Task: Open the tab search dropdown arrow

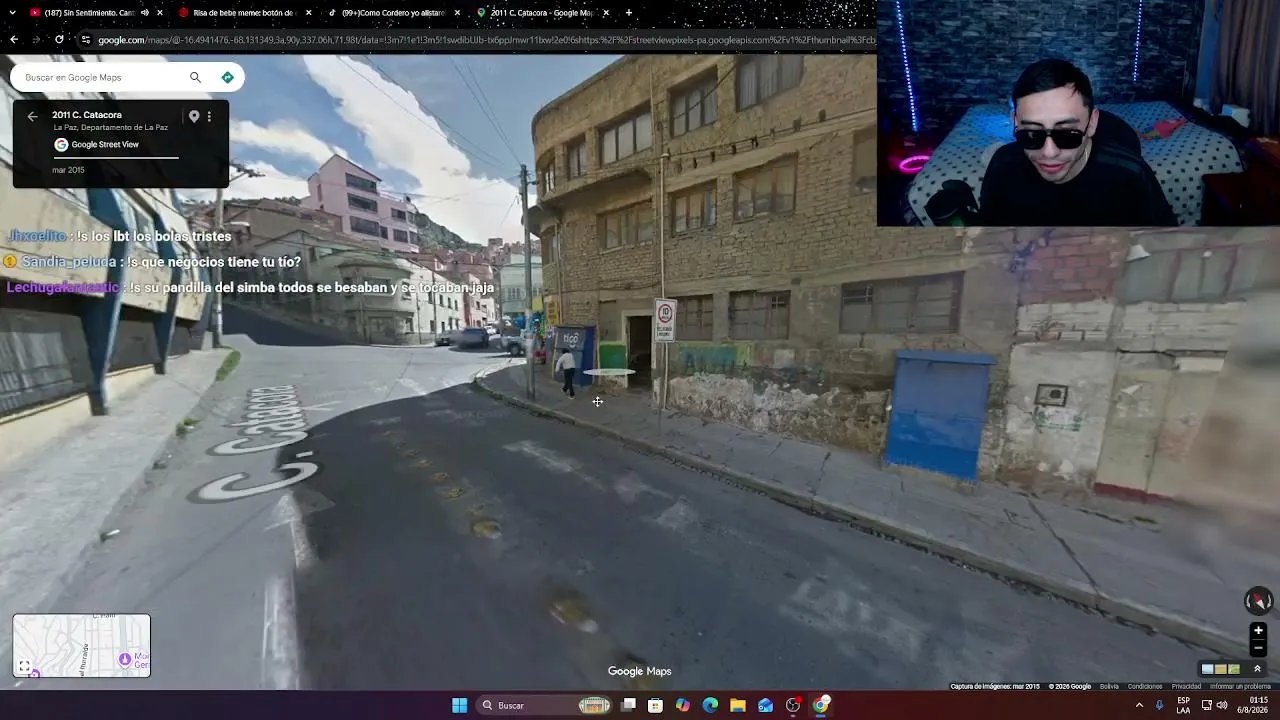Action: click(12, 13)
